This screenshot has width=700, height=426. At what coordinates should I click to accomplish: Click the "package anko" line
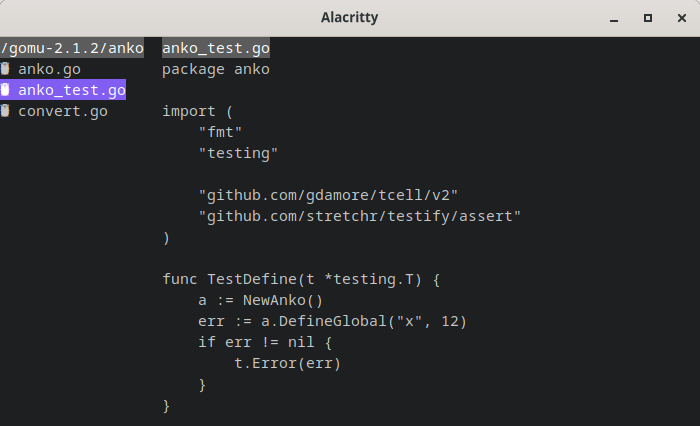point(216,69)
